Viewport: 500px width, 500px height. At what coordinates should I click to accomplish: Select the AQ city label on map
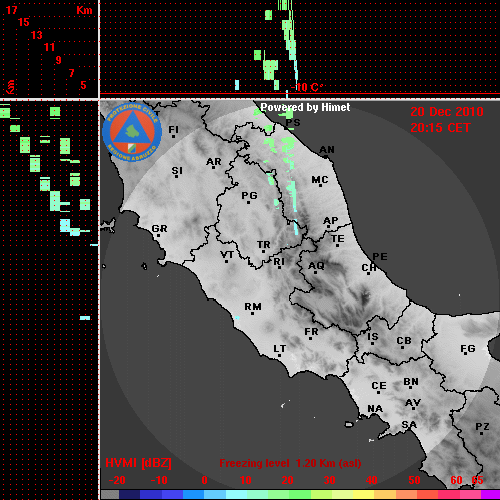pyautogui.click(x=316, y=266)
